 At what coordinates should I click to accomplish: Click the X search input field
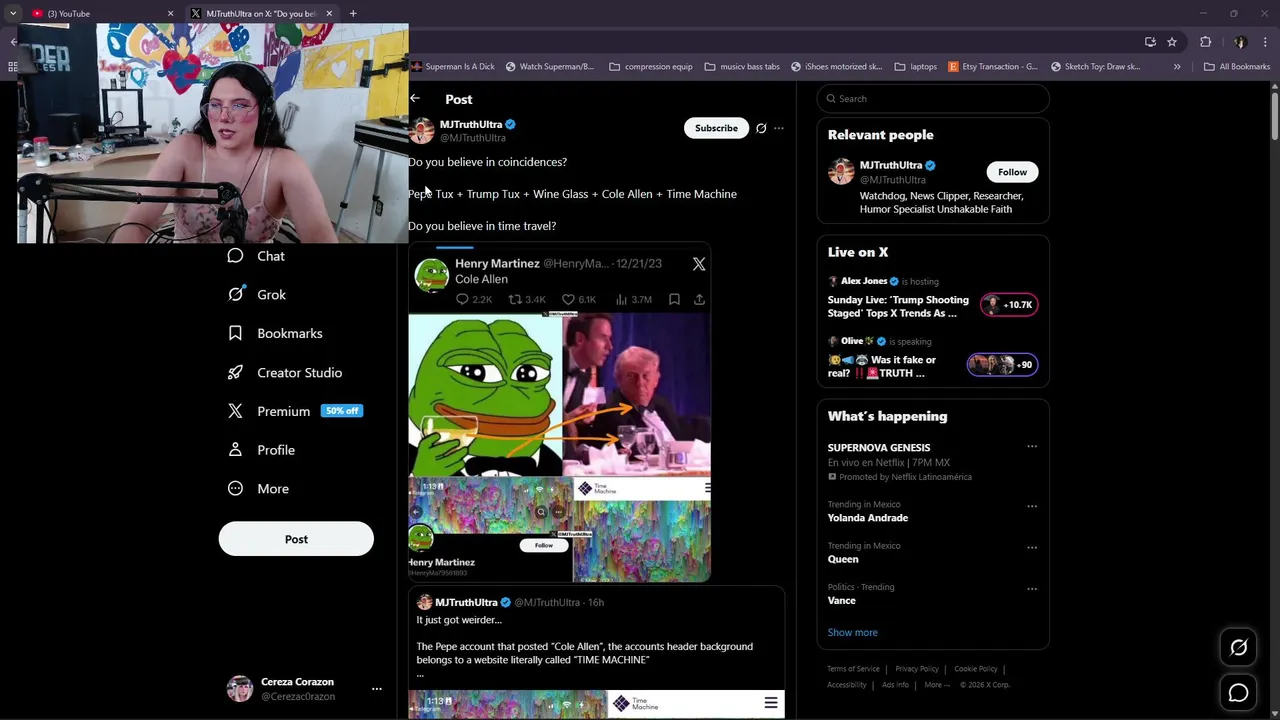[x=933, y=98]
